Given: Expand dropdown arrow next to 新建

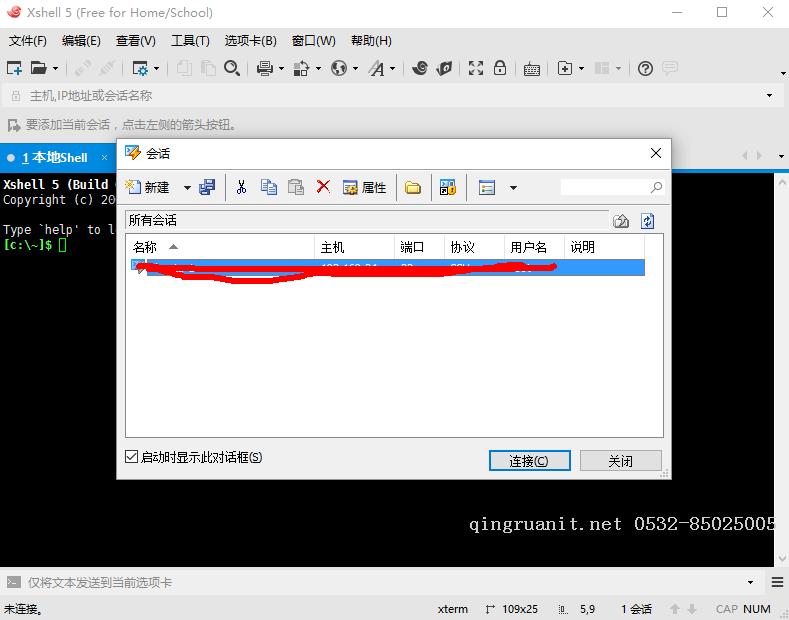Looking at the screenshot, I should 187,188.
